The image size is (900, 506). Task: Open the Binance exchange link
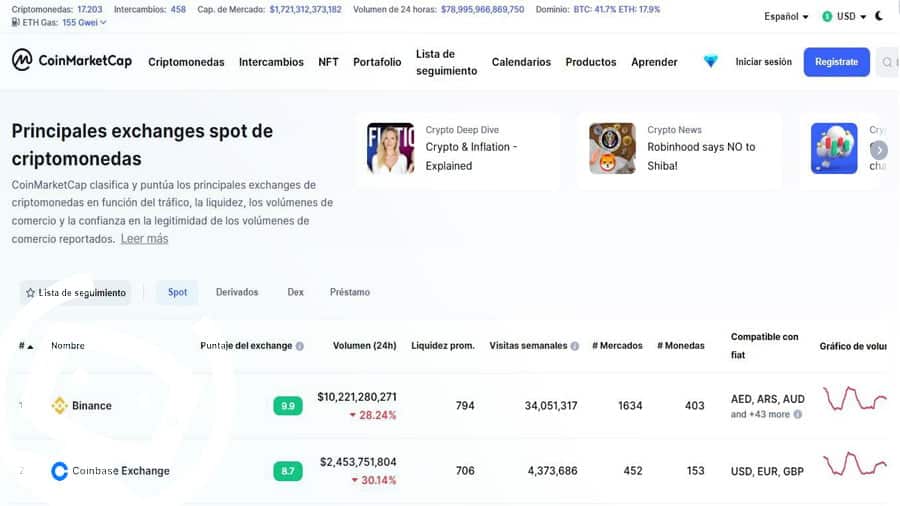[x=92, y=406]
